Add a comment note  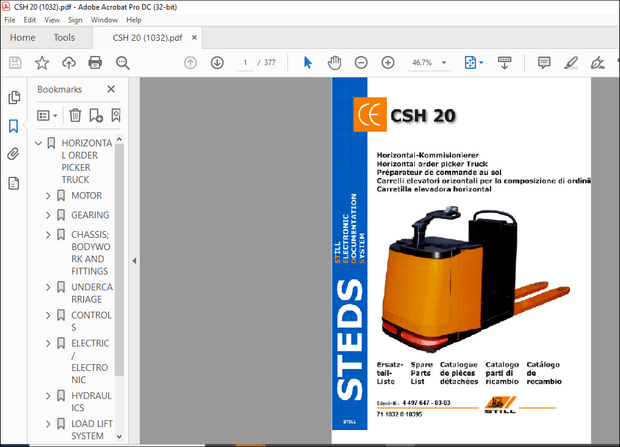[x=544, y=63]
